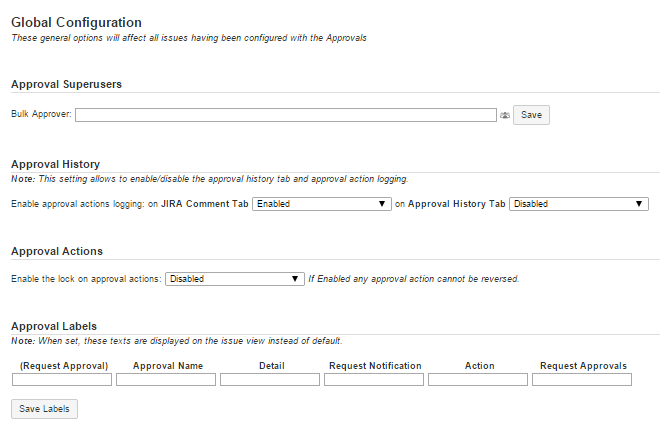Open the JIRA Comment Tab logging dropdown
The width and height of the screenshot is (660, 431).
click(321, 204)
